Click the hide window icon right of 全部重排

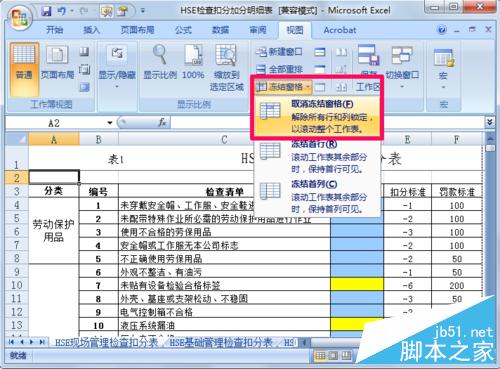[320, 69]
